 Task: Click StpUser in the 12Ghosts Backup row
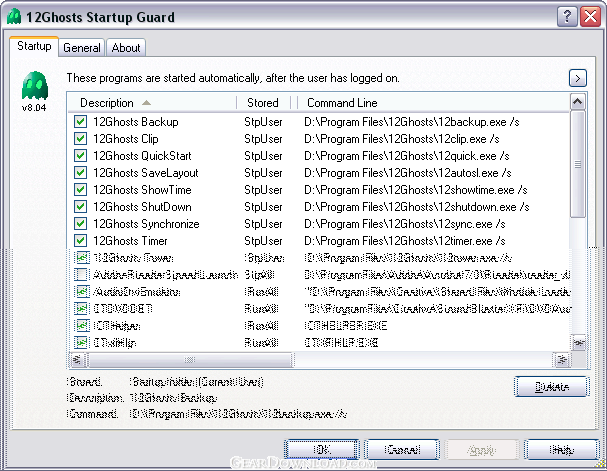coord(263,122)
